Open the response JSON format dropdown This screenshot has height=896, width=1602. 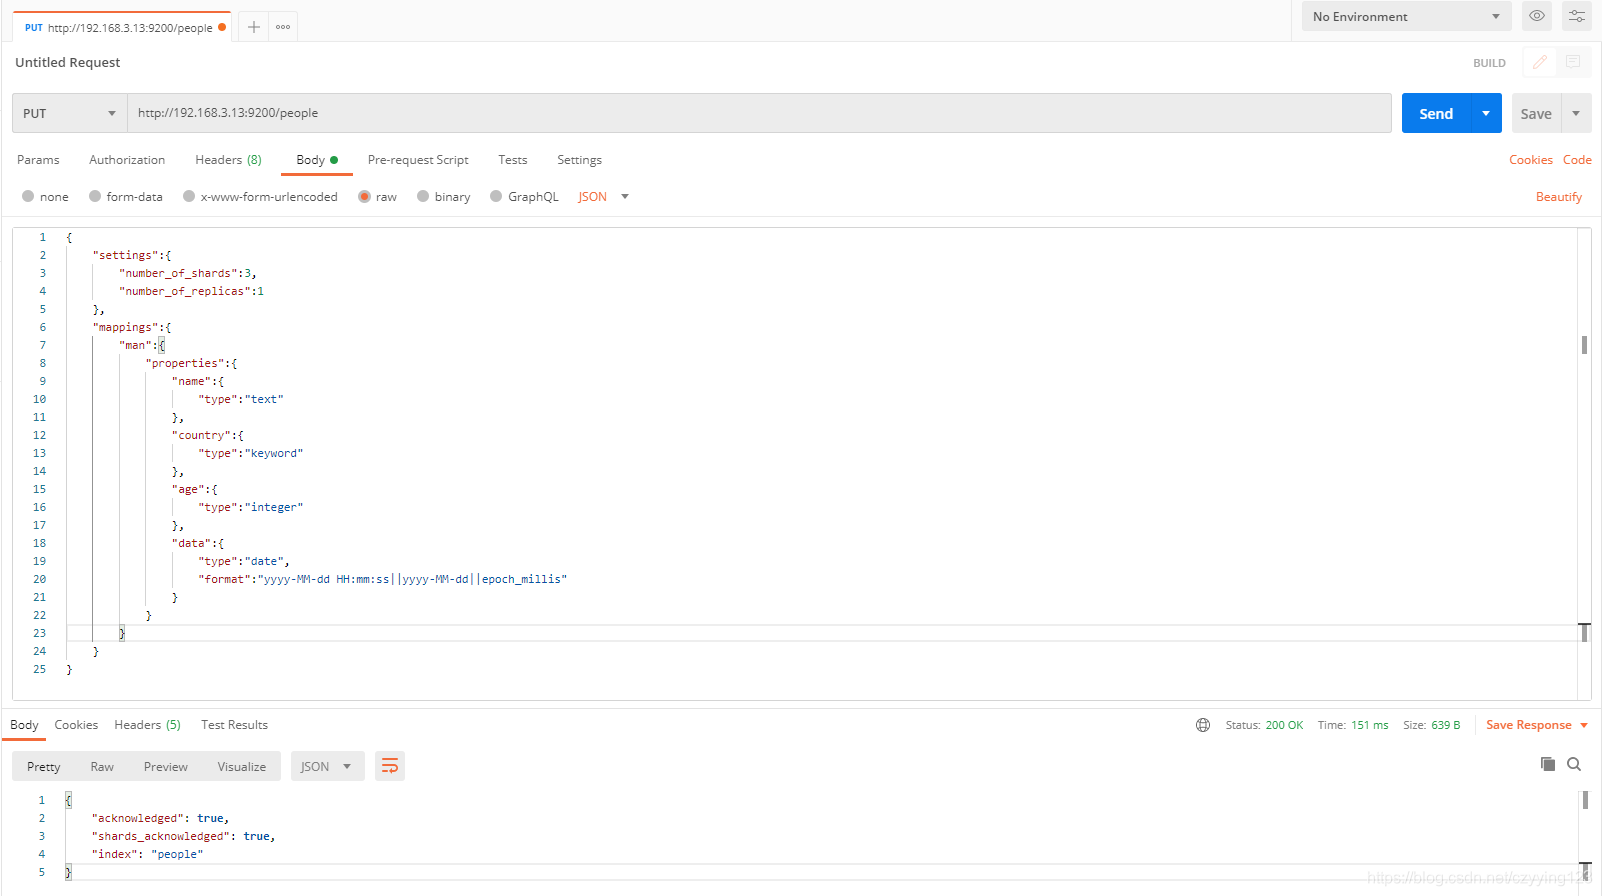(328, 766)
